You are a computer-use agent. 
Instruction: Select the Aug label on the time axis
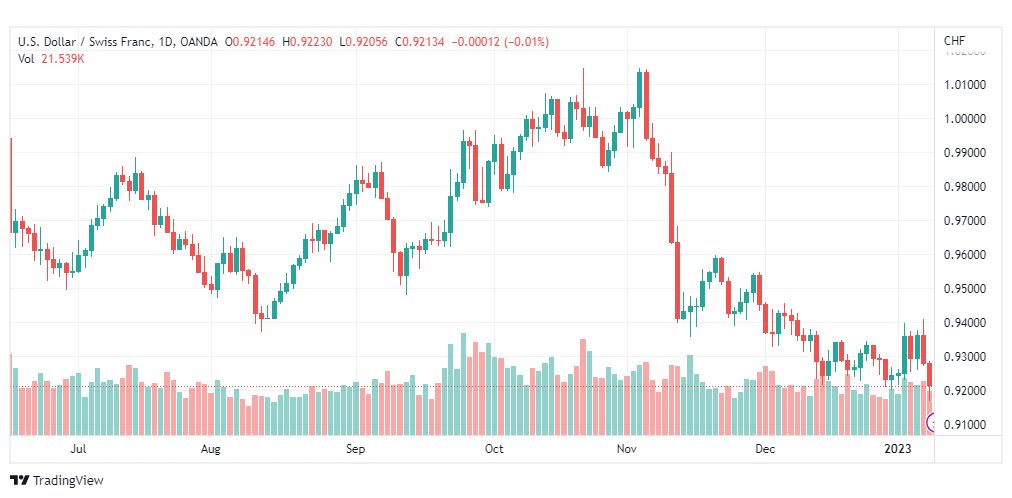click(210, 449)
